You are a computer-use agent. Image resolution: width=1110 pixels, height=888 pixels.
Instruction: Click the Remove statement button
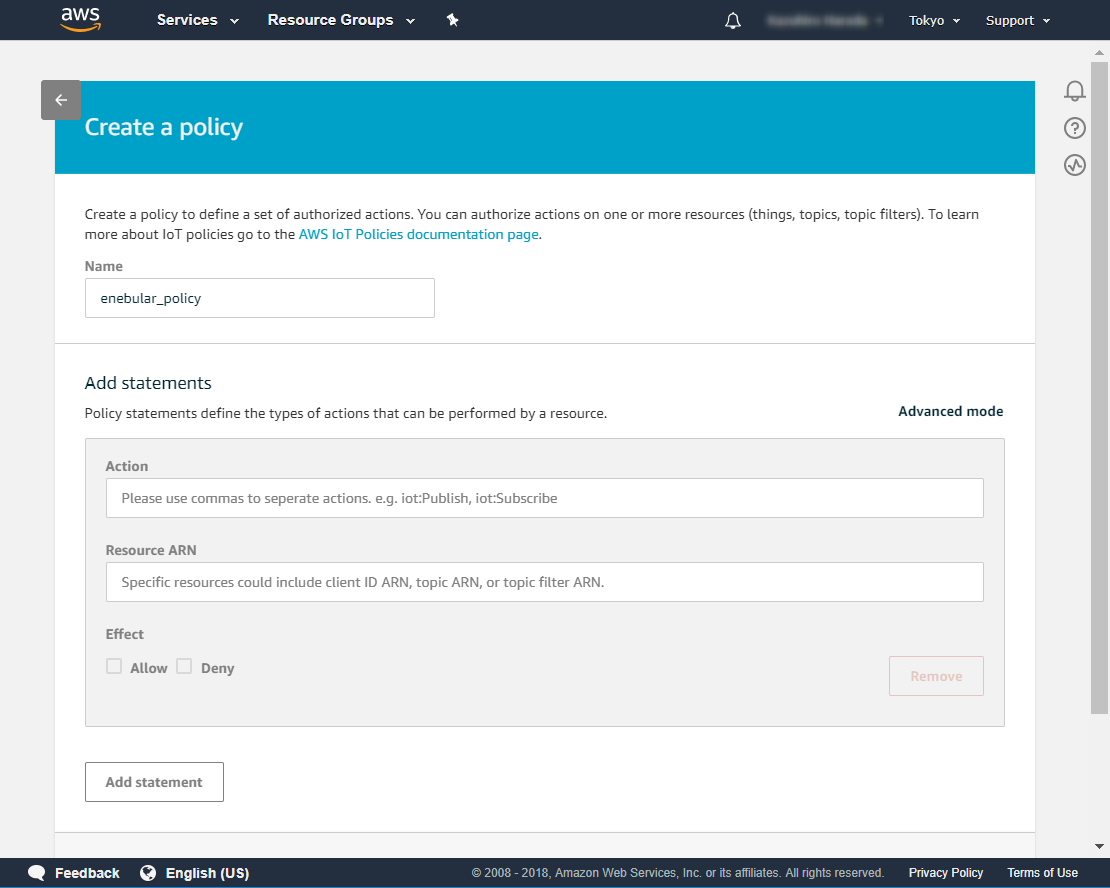click(x=936, y=676)
